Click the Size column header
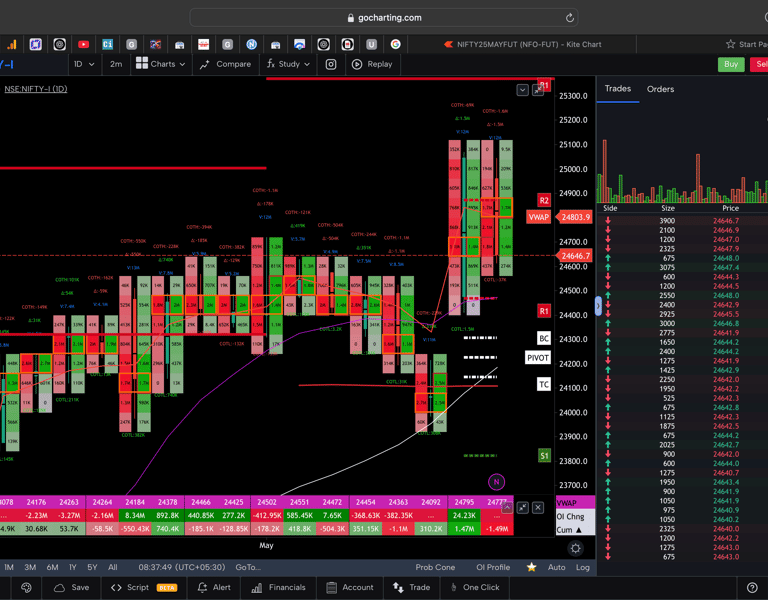Image resolution: width=768 pixels, height=600 pixels. (x=668, y=208)
